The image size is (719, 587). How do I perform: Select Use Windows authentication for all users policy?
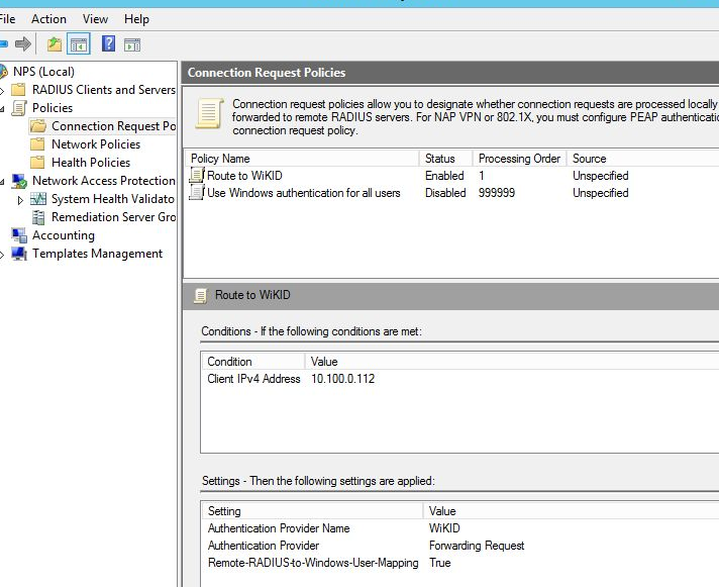303,193
